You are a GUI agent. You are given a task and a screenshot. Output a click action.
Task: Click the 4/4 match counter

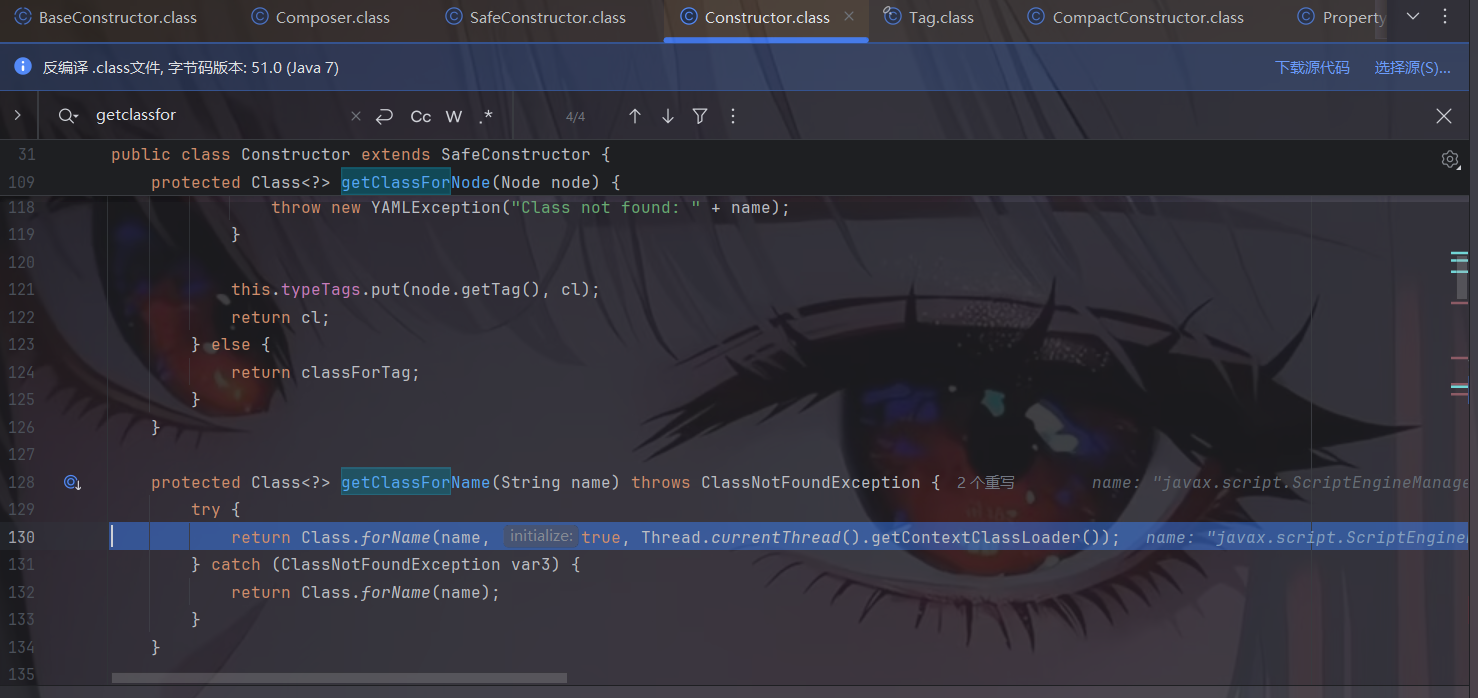(x=575, y=117)
